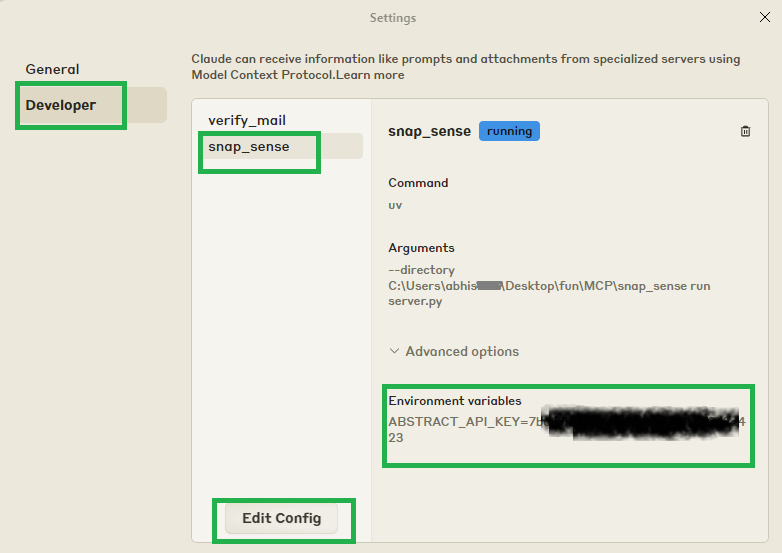782x553 pixels.
Task: Select snap_sense in the server list
Action: [249, 147]
